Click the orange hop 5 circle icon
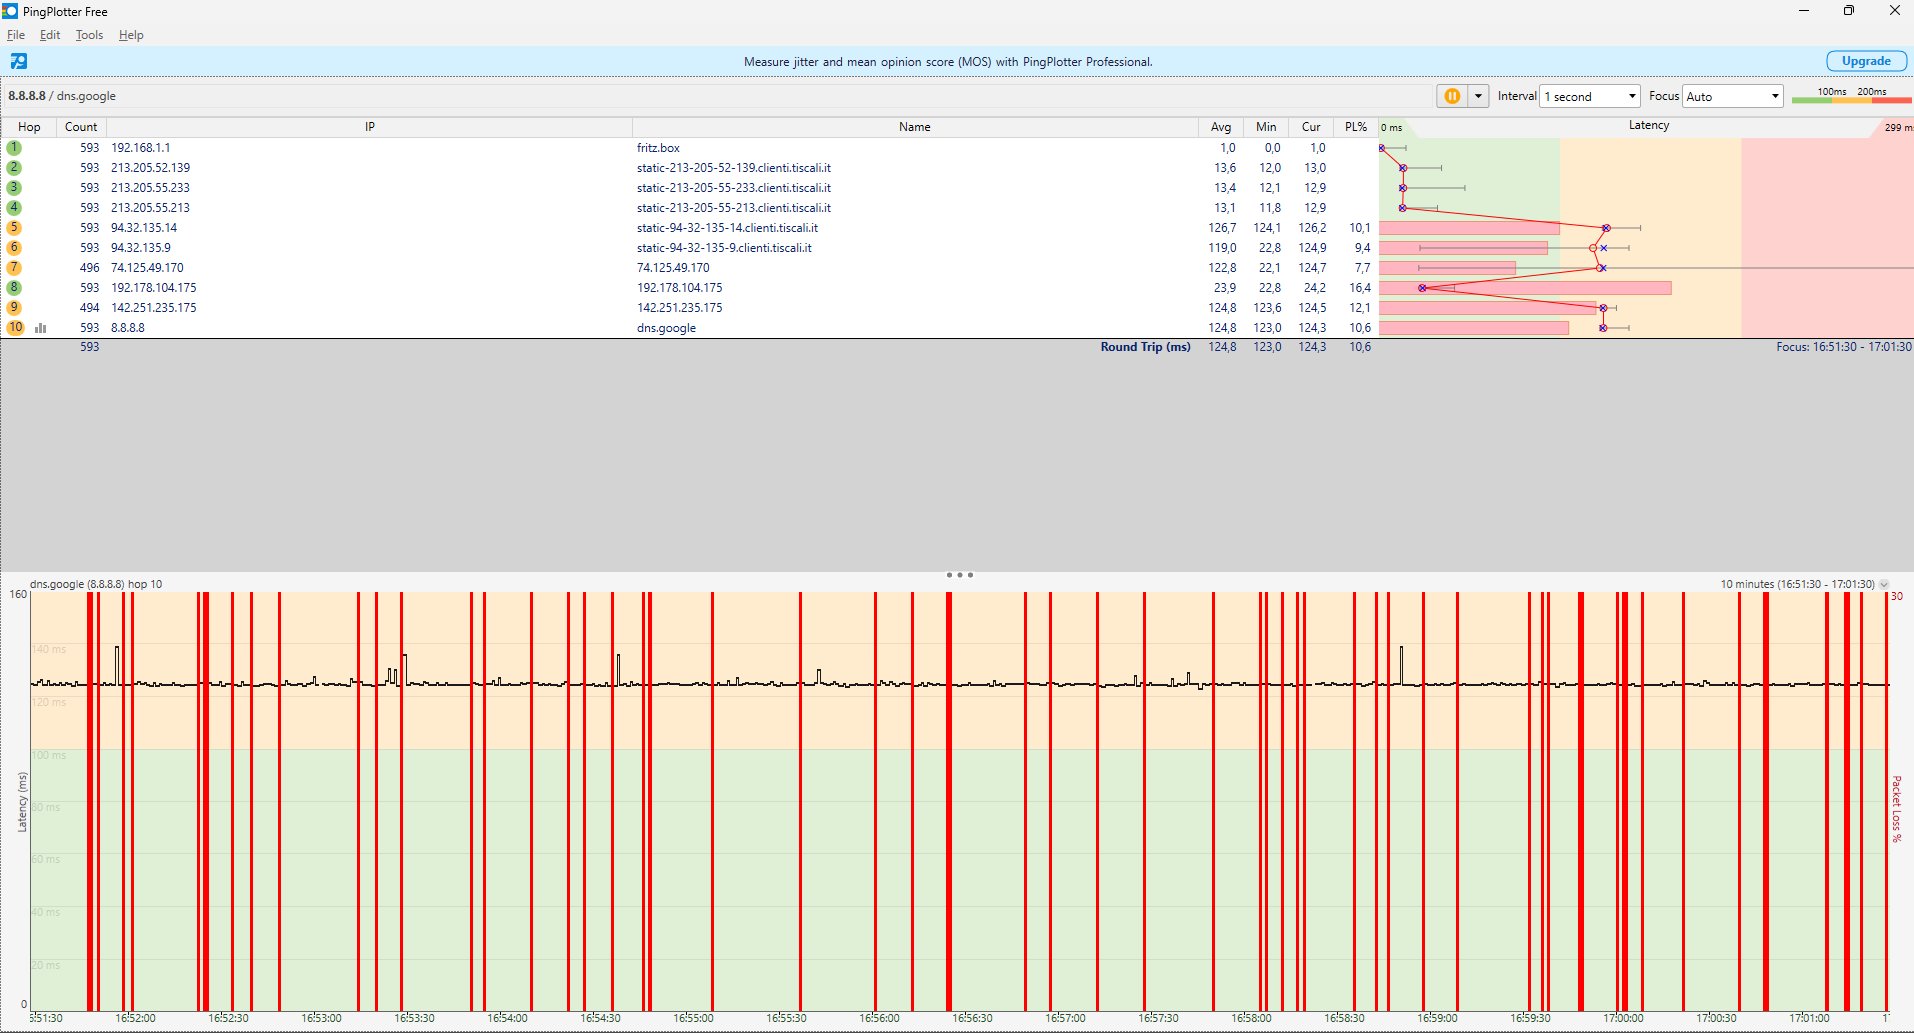This screenshot has width=1914, height=1033. pos(14,228)
